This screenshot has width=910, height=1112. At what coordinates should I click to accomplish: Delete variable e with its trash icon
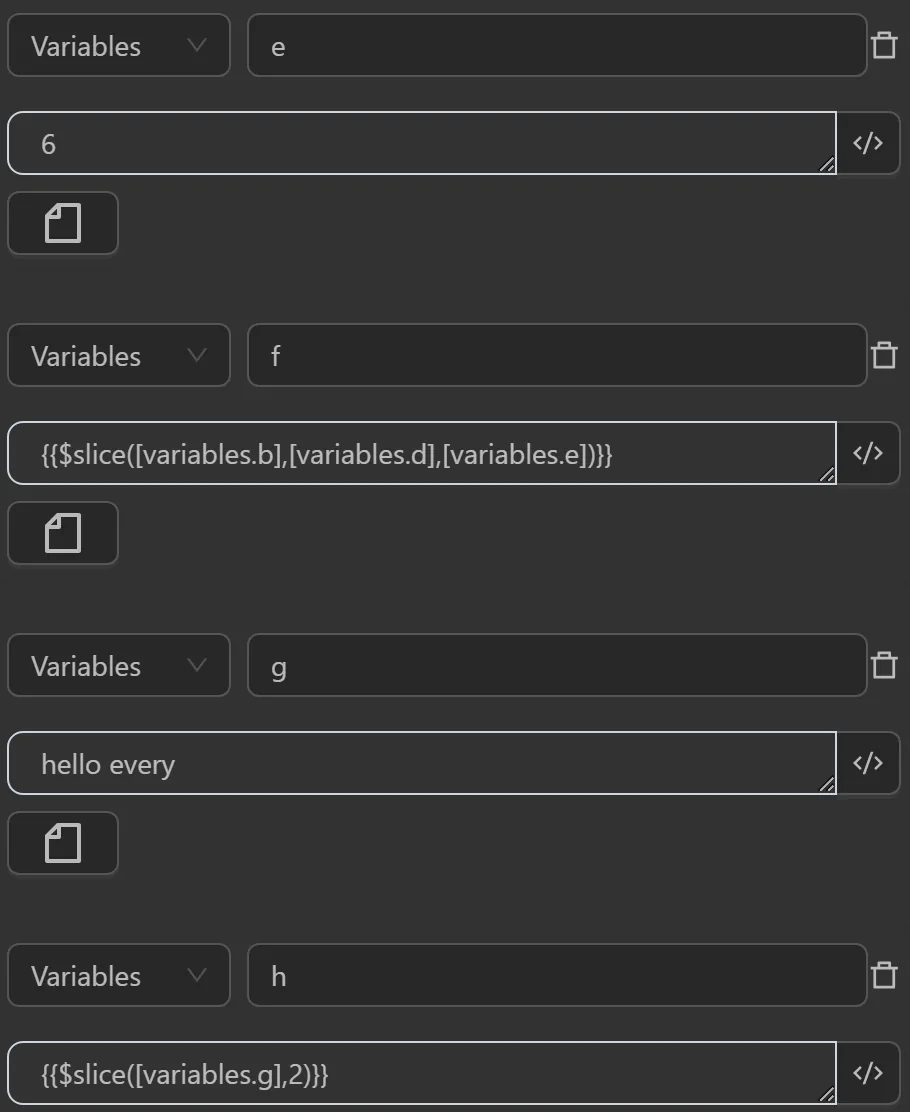[x=884, y=45]
